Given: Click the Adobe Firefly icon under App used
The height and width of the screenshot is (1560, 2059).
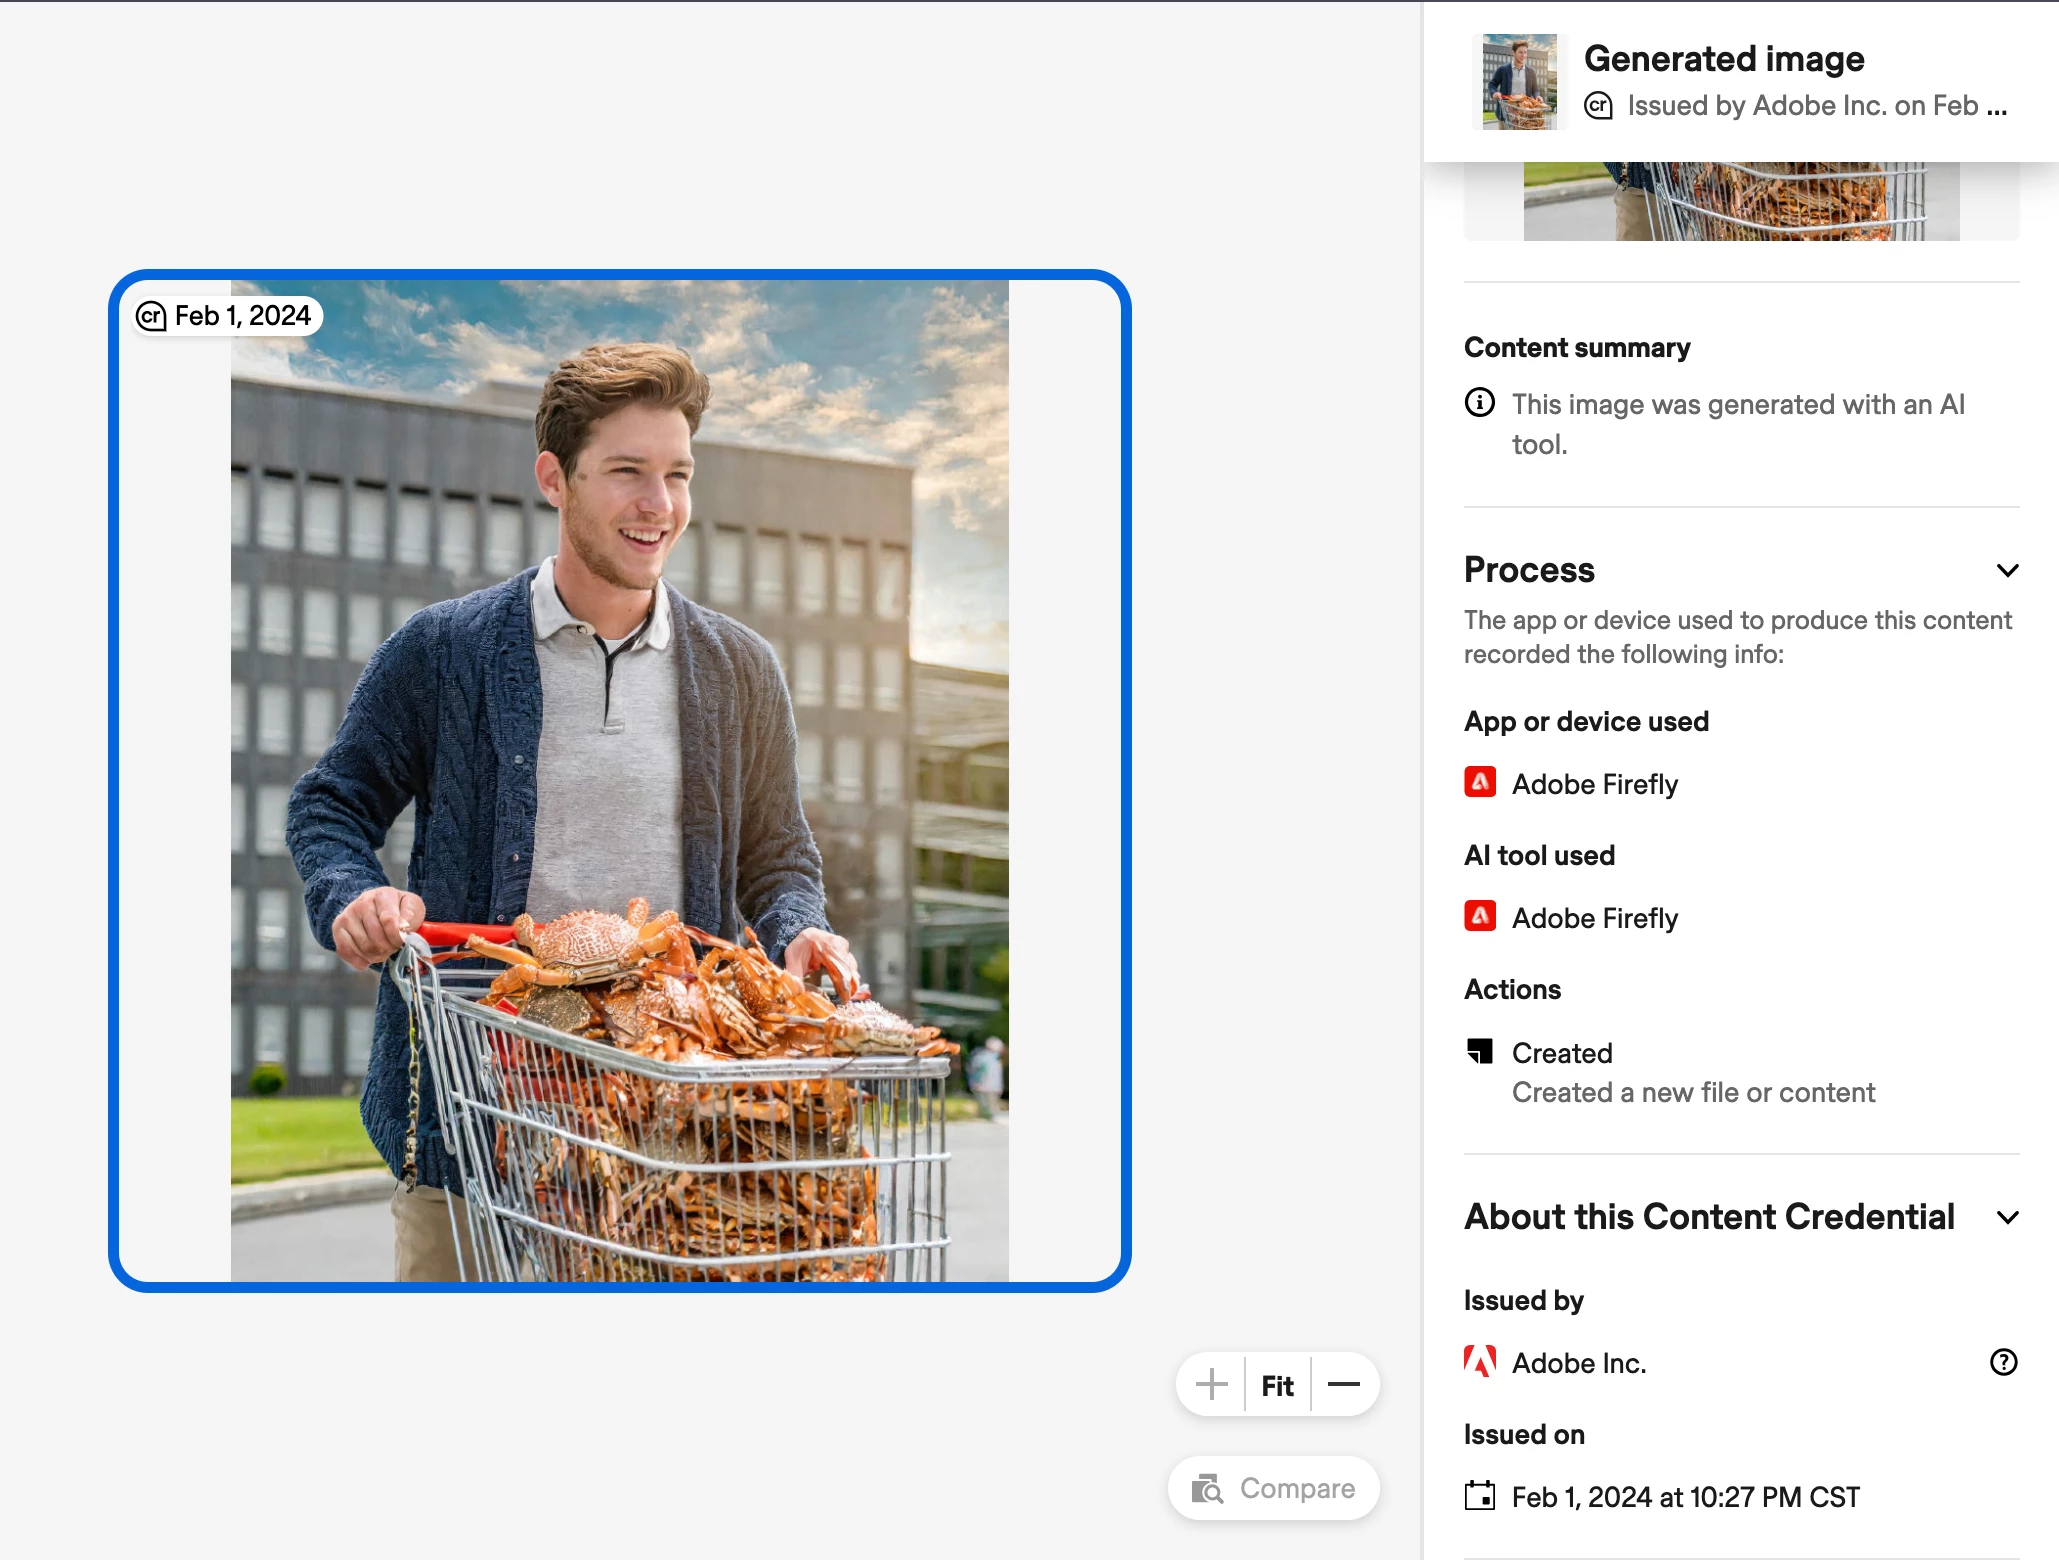Looking at the screenshot, I should point(1480,783).
